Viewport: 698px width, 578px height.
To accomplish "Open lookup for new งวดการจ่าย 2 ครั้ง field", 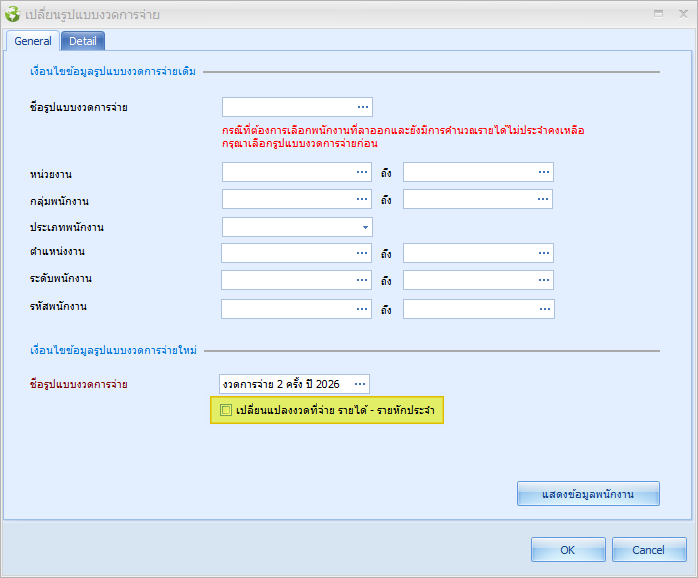I will point(360,384).
